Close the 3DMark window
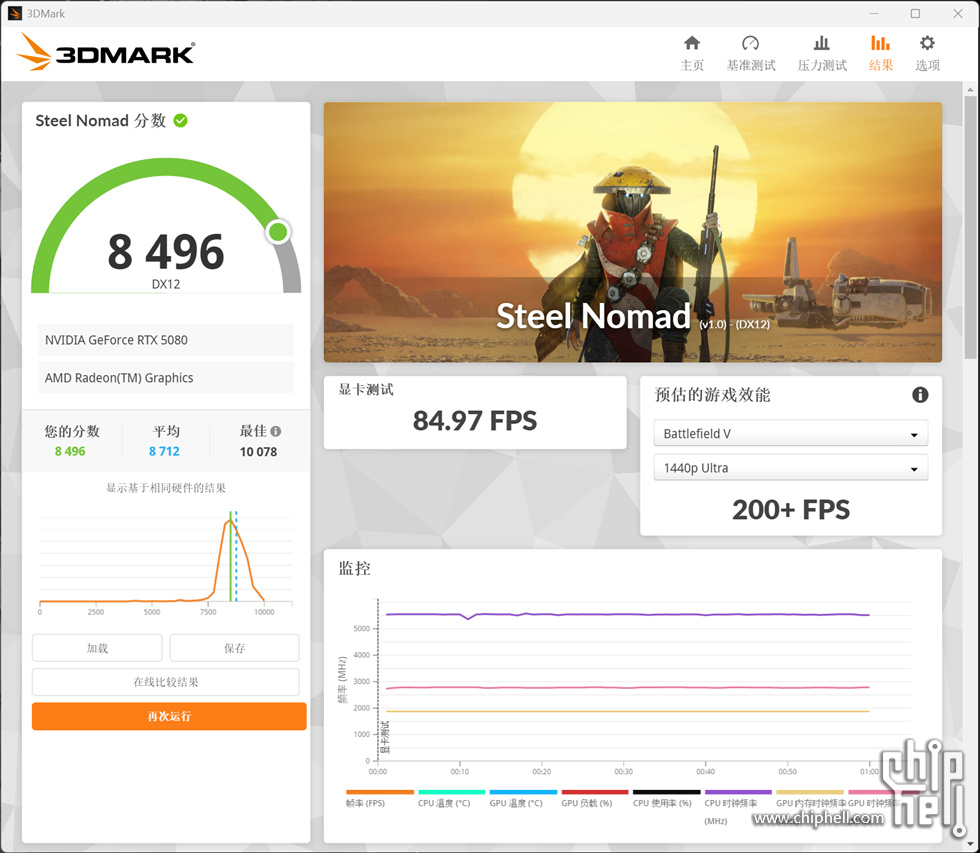 (958, 13)
